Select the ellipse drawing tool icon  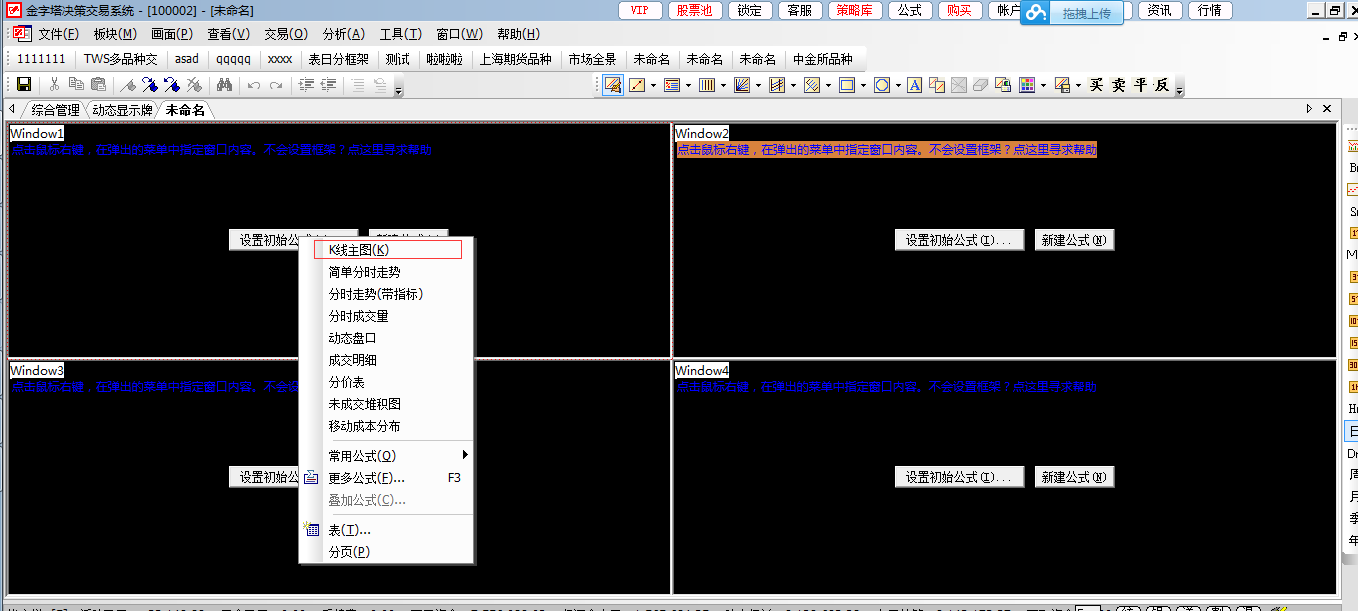point(881,85)
